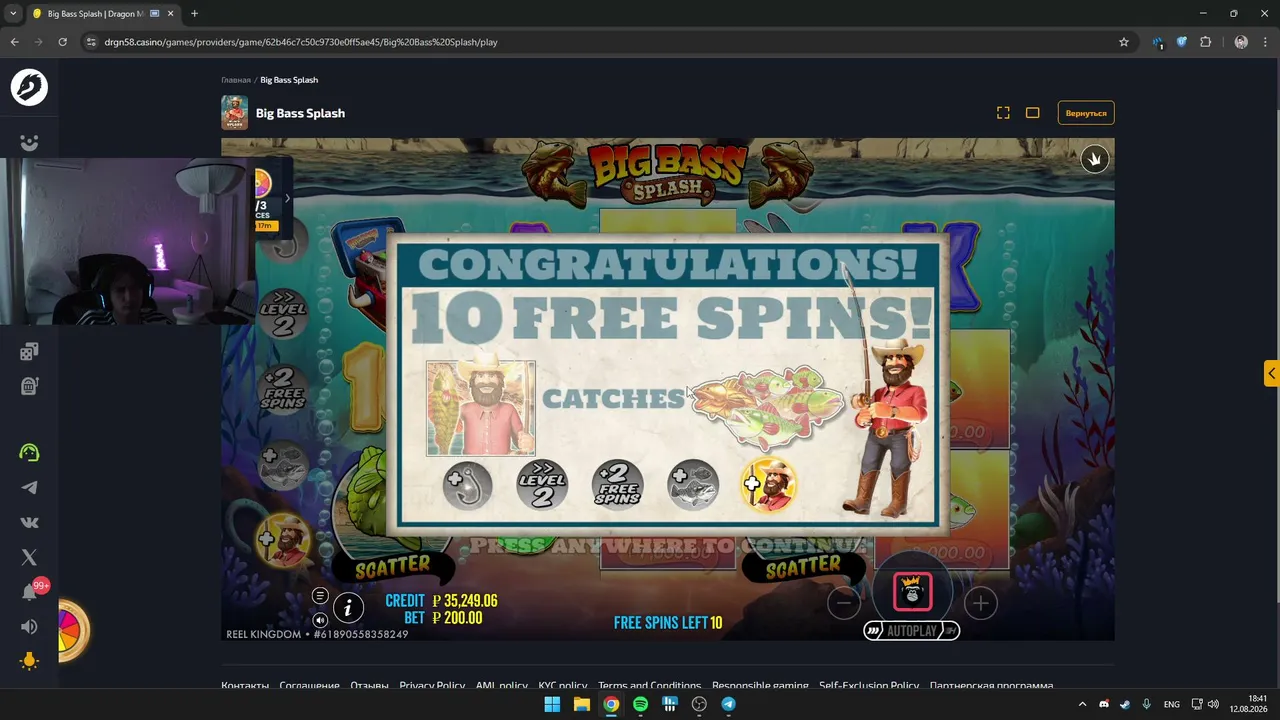Click the Dragon Money logo in sidebar
The height and width of the screenshot is (720, 1280).
coord(29,88)
